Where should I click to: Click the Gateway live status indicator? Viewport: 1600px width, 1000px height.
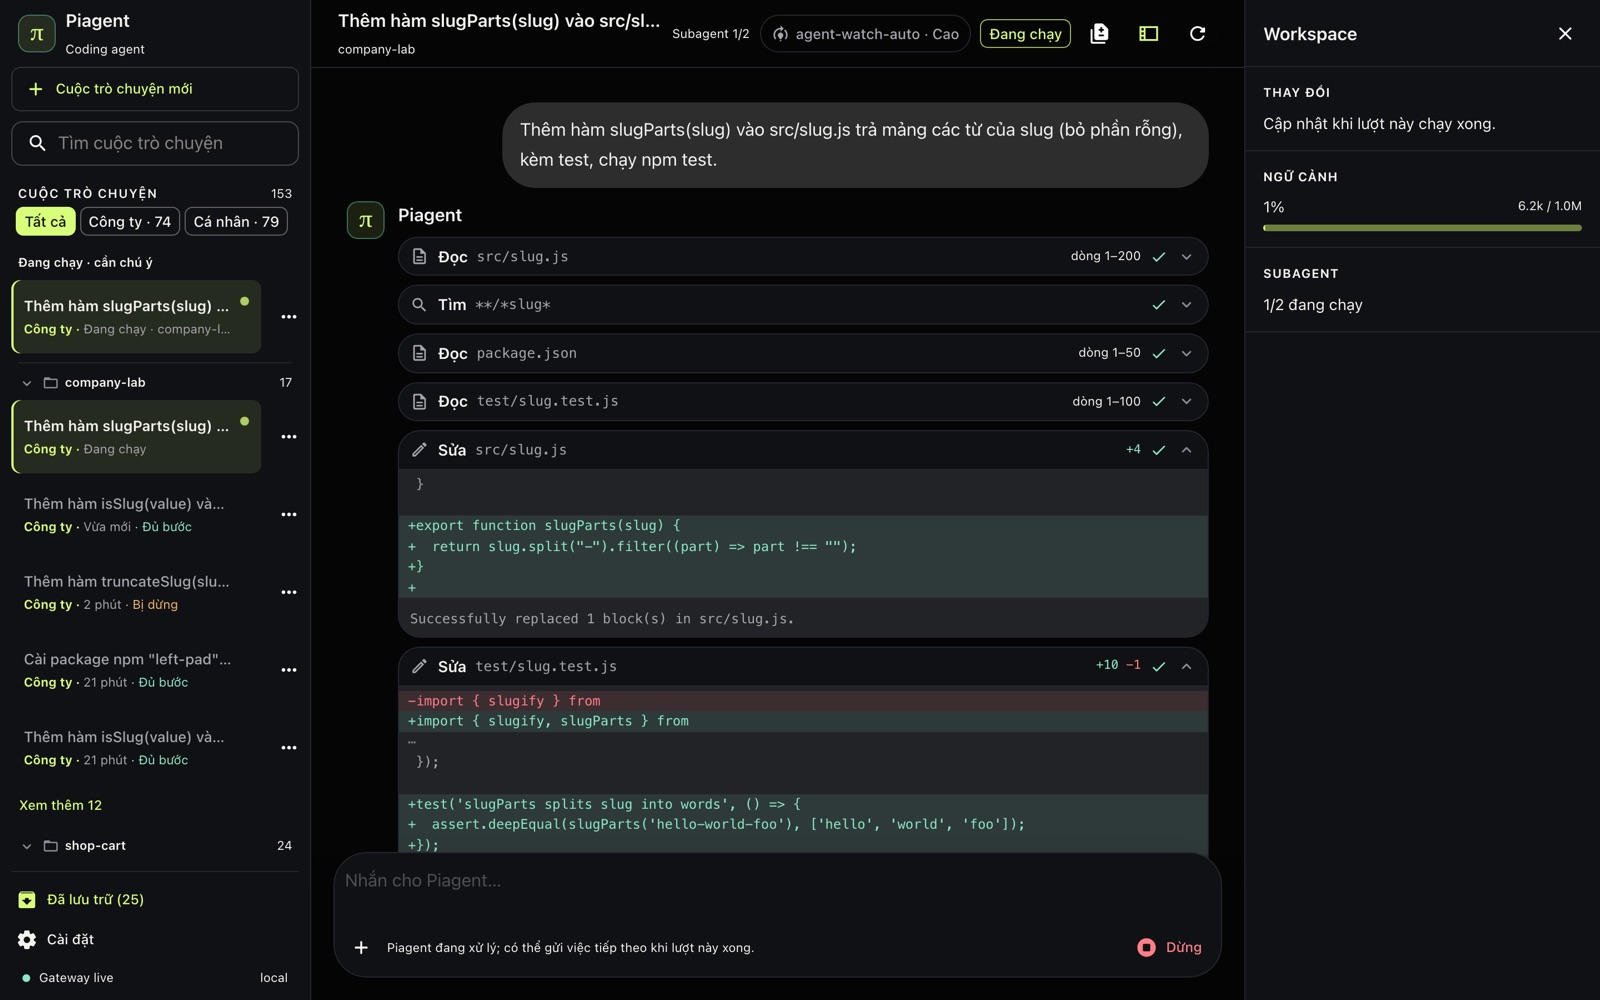coord(67,978)
